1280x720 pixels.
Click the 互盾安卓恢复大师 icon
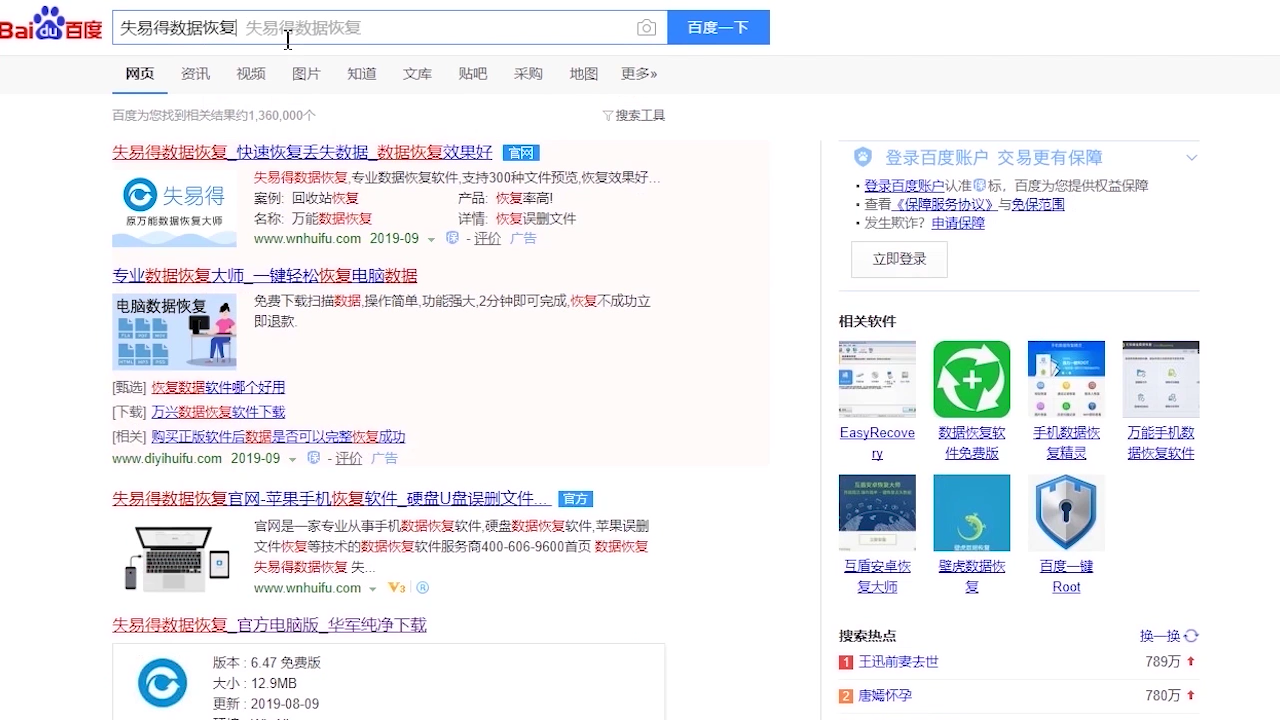[877, 513]
